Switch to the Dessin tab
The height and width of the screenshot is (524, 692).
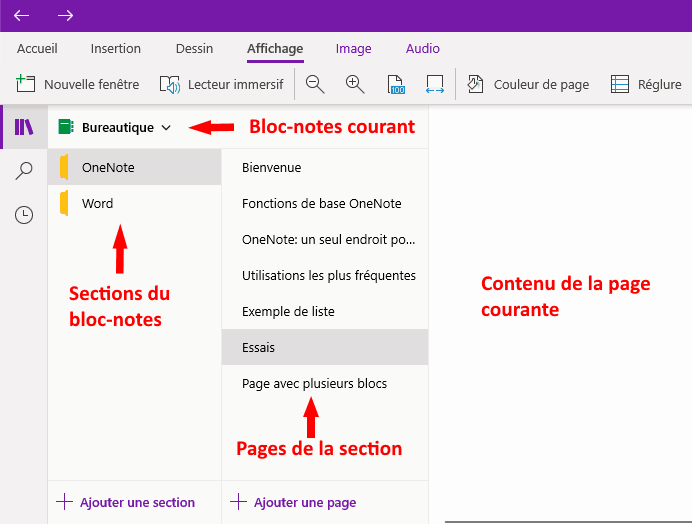(x=194, y=49)
